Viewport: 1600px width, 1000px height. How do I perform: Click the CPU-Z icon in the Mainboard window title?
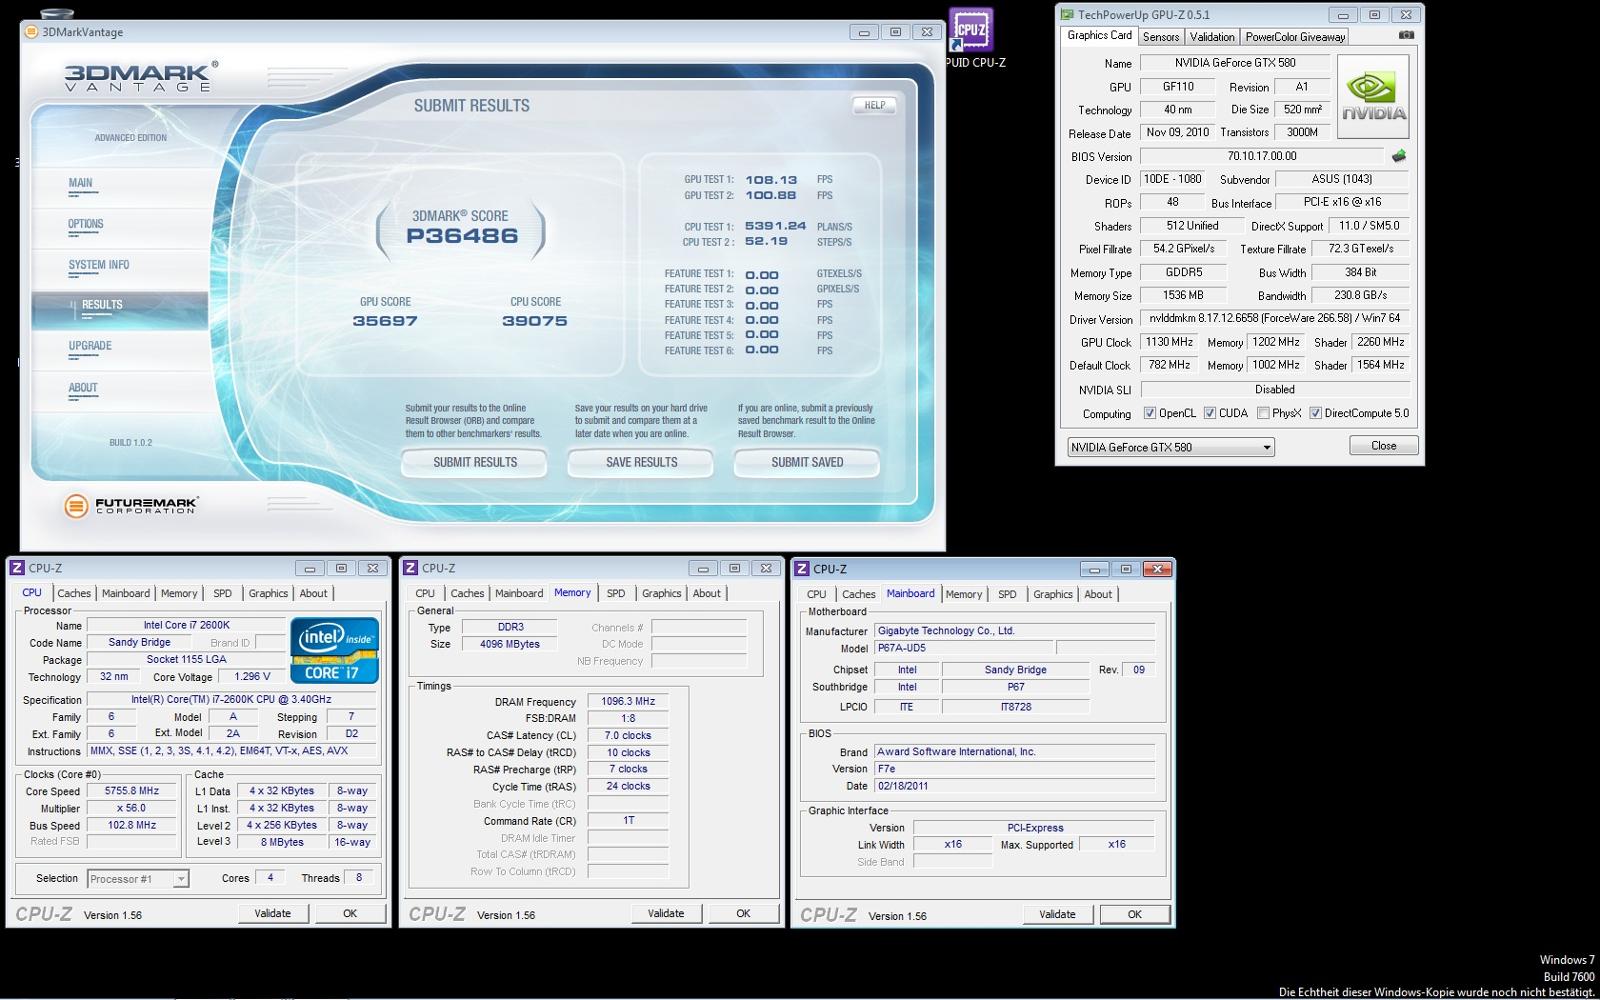point(801,569)
